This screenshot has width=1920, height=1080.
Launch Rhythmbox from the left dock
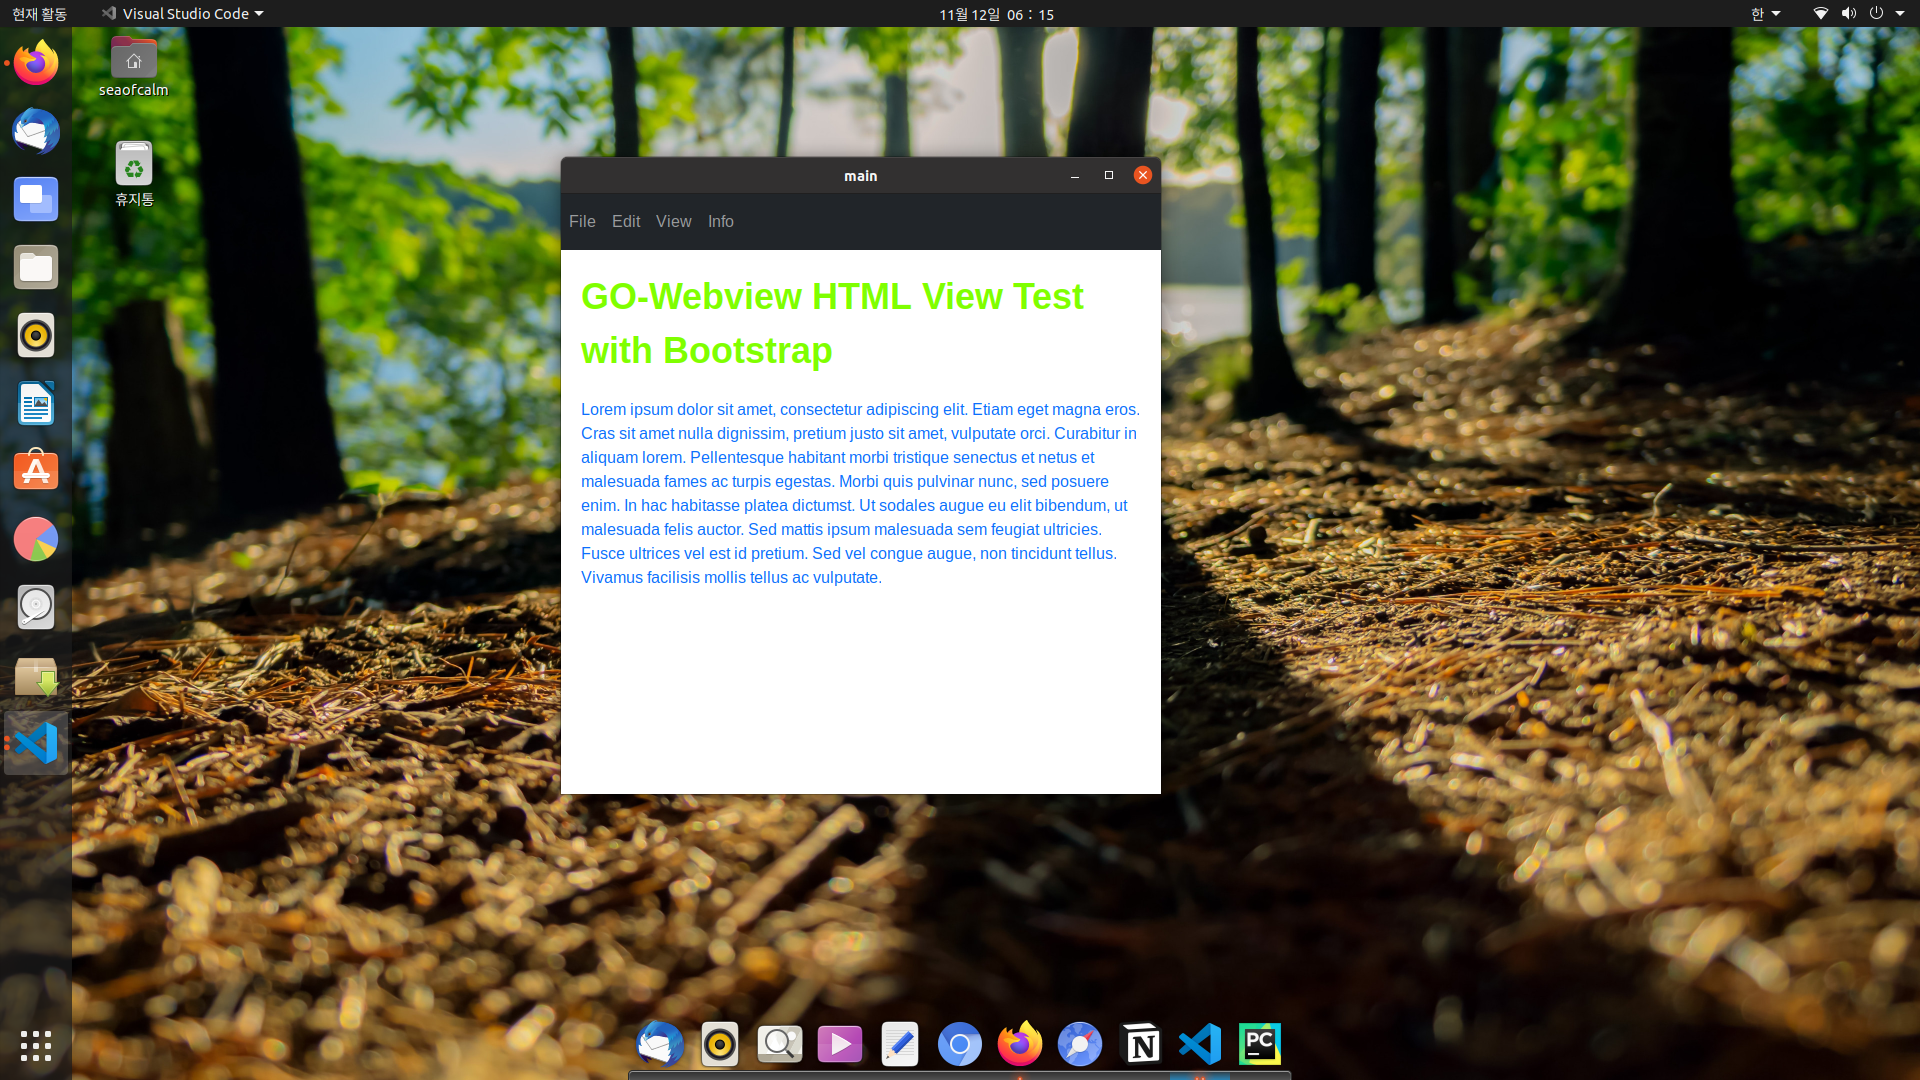pyautogui.click(x=36, y=336)
